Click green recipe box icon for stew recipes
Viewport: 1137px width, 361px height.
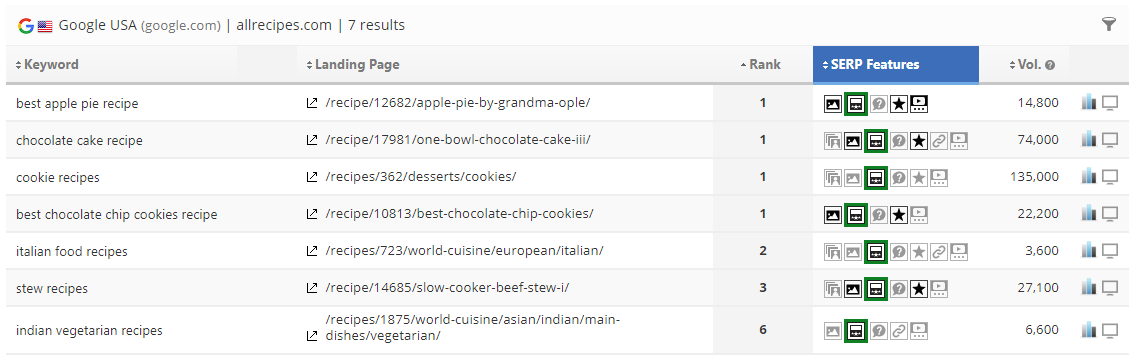coord(877,288)
